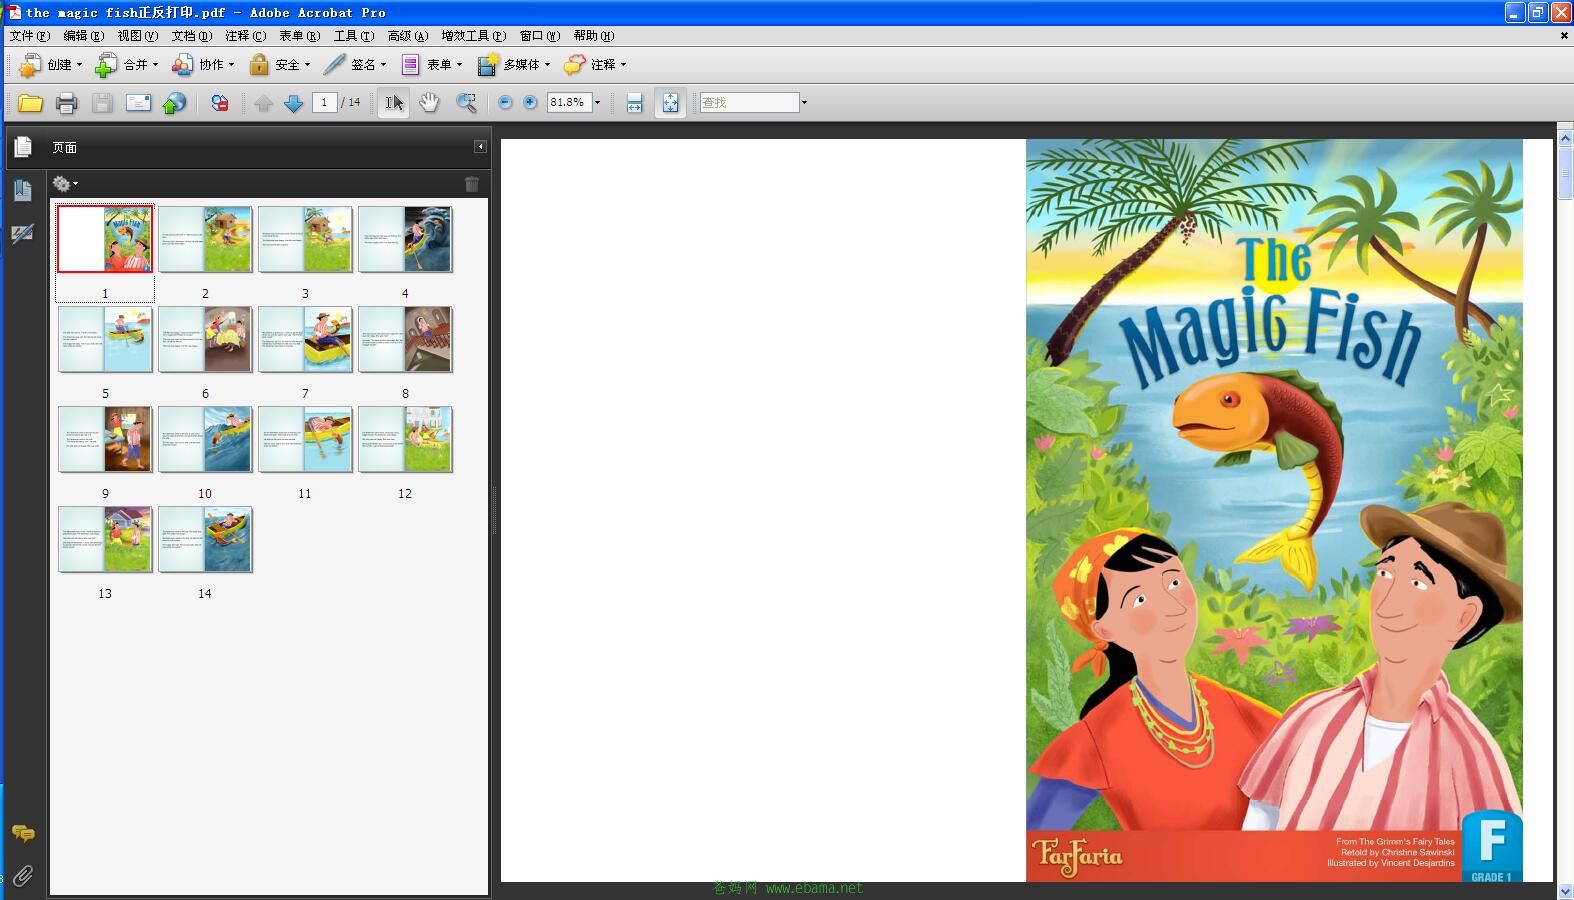1574x900 pixels.
Task: Open the 文件 (File) menu
Action: tap(30, 36)
